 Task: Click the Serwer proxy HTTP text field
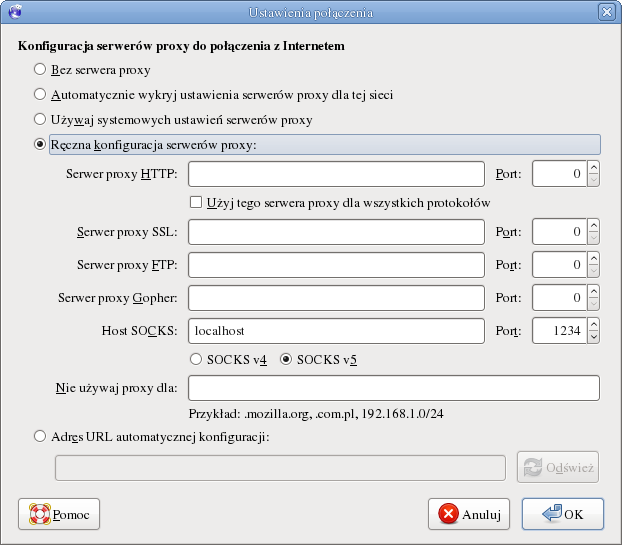[336, 175]
